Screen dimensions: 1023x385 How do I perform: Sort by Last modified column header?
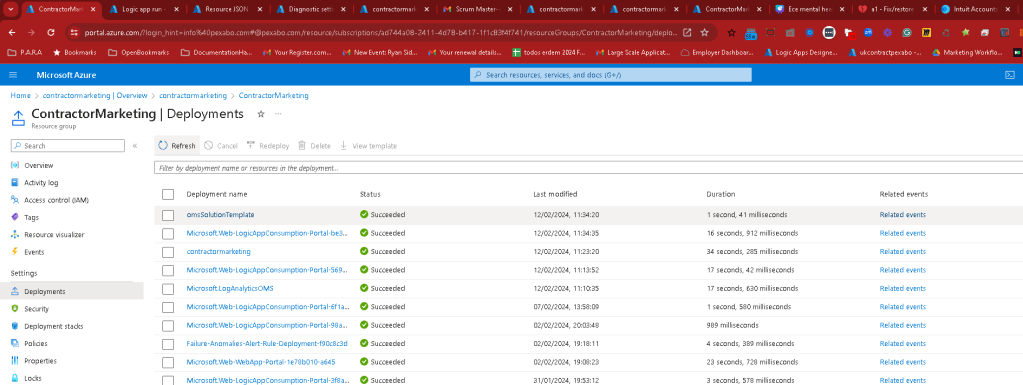(x=555, y=194)
